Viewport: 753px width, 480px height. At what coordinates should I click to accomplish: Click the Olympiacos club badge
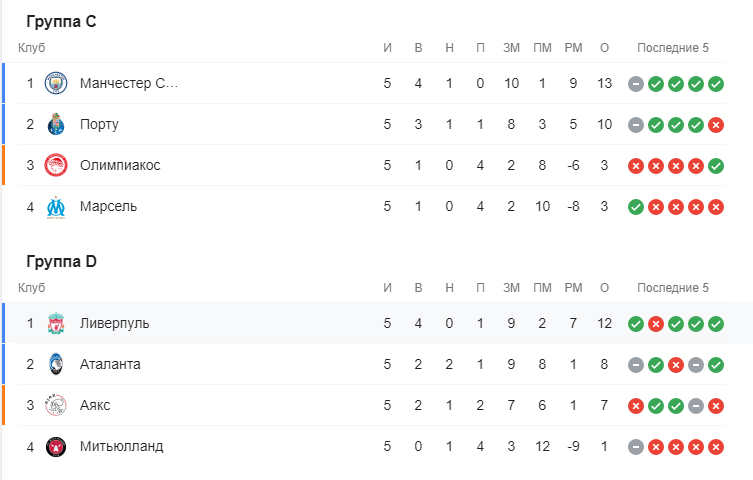pos(55,165)
